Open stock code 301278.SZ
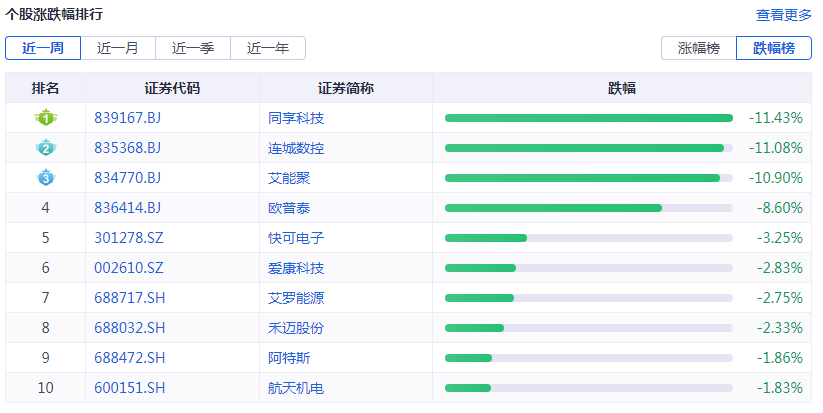Viewport: 823px width, 413px height. [127, 238]
